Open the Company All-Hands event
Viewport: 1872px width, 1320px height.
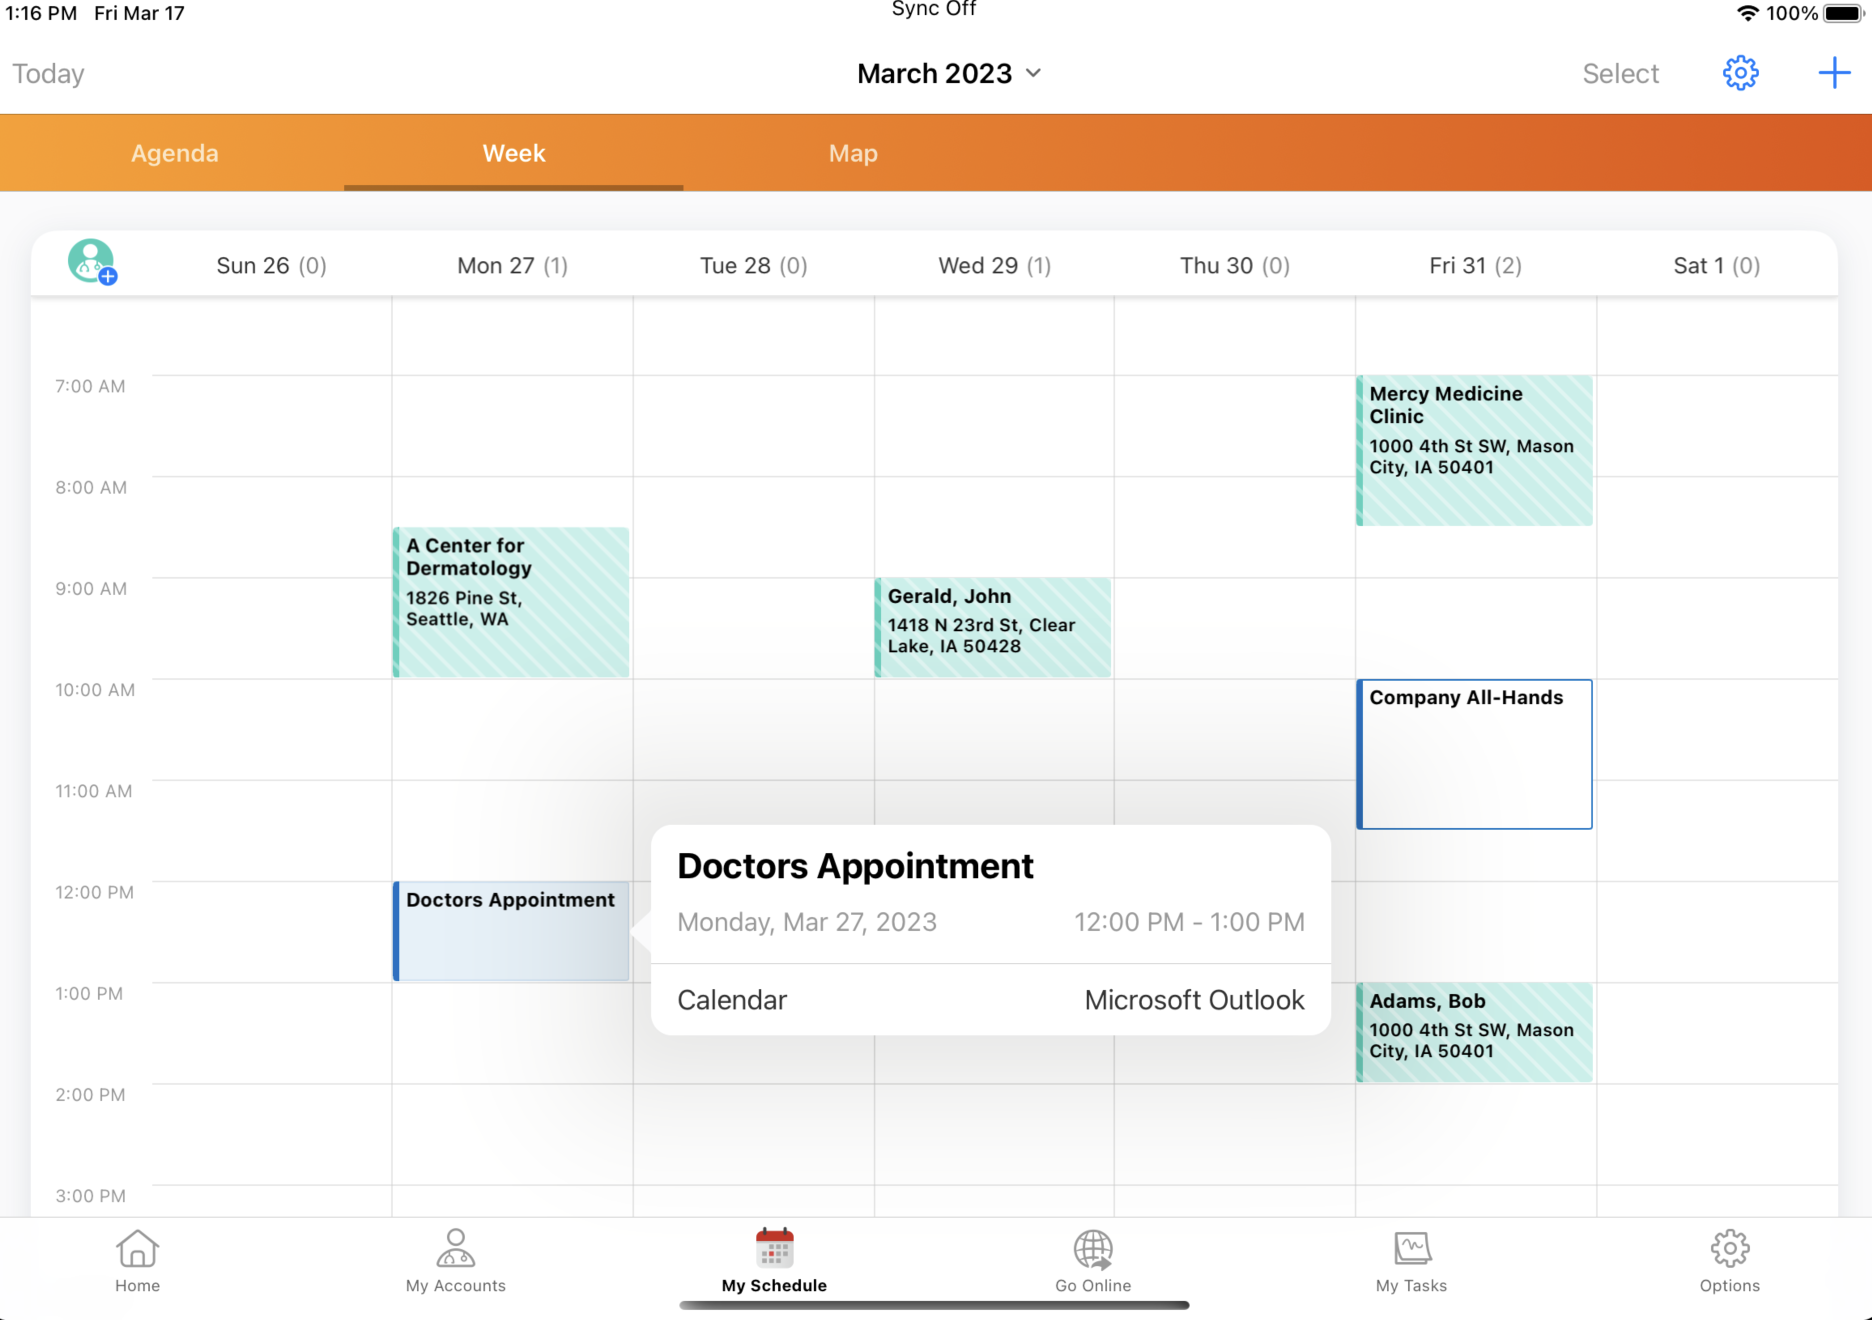[1474, 754]
